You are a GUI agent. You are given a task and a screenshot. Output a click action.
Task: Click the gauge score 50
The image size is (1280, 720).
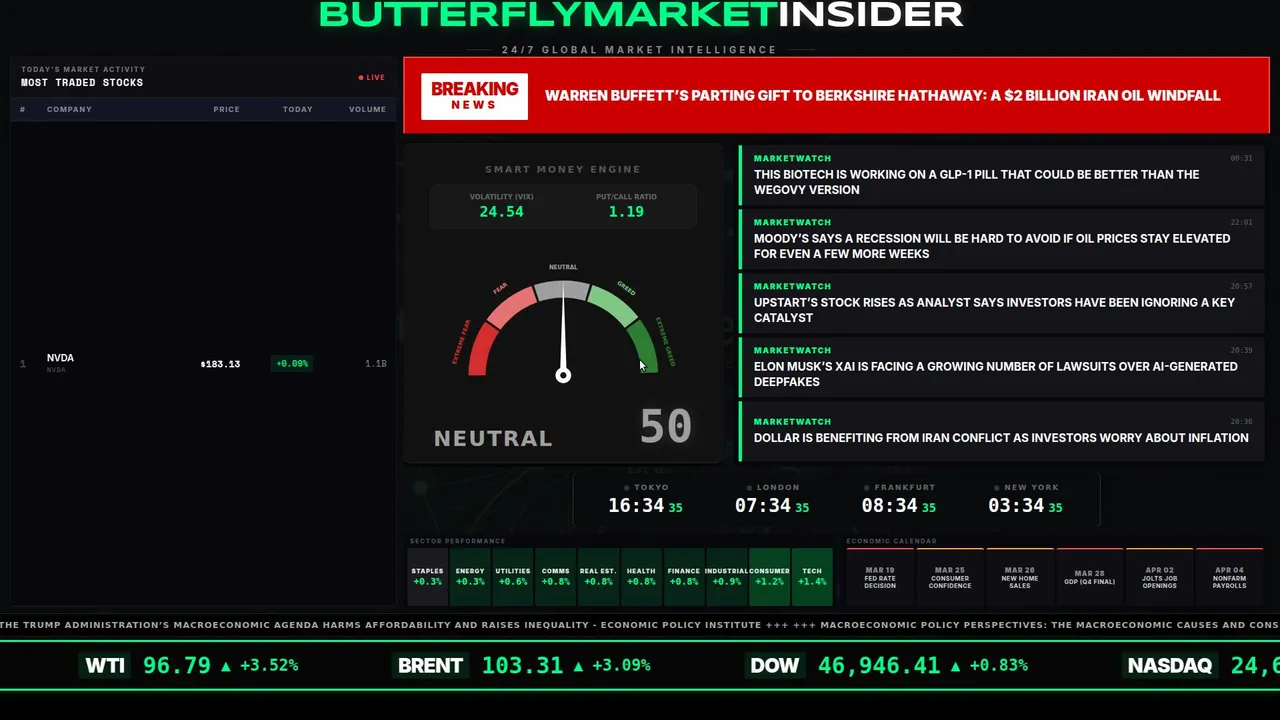(x=666, y=427)
